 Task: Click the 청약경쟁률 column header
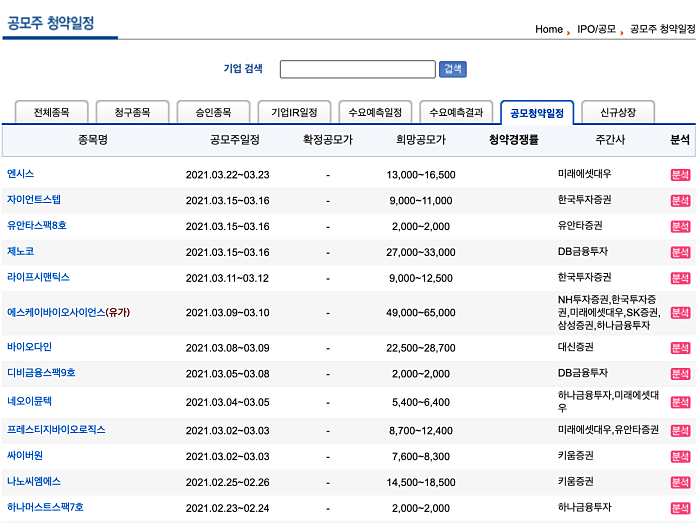tap(514, 140)
